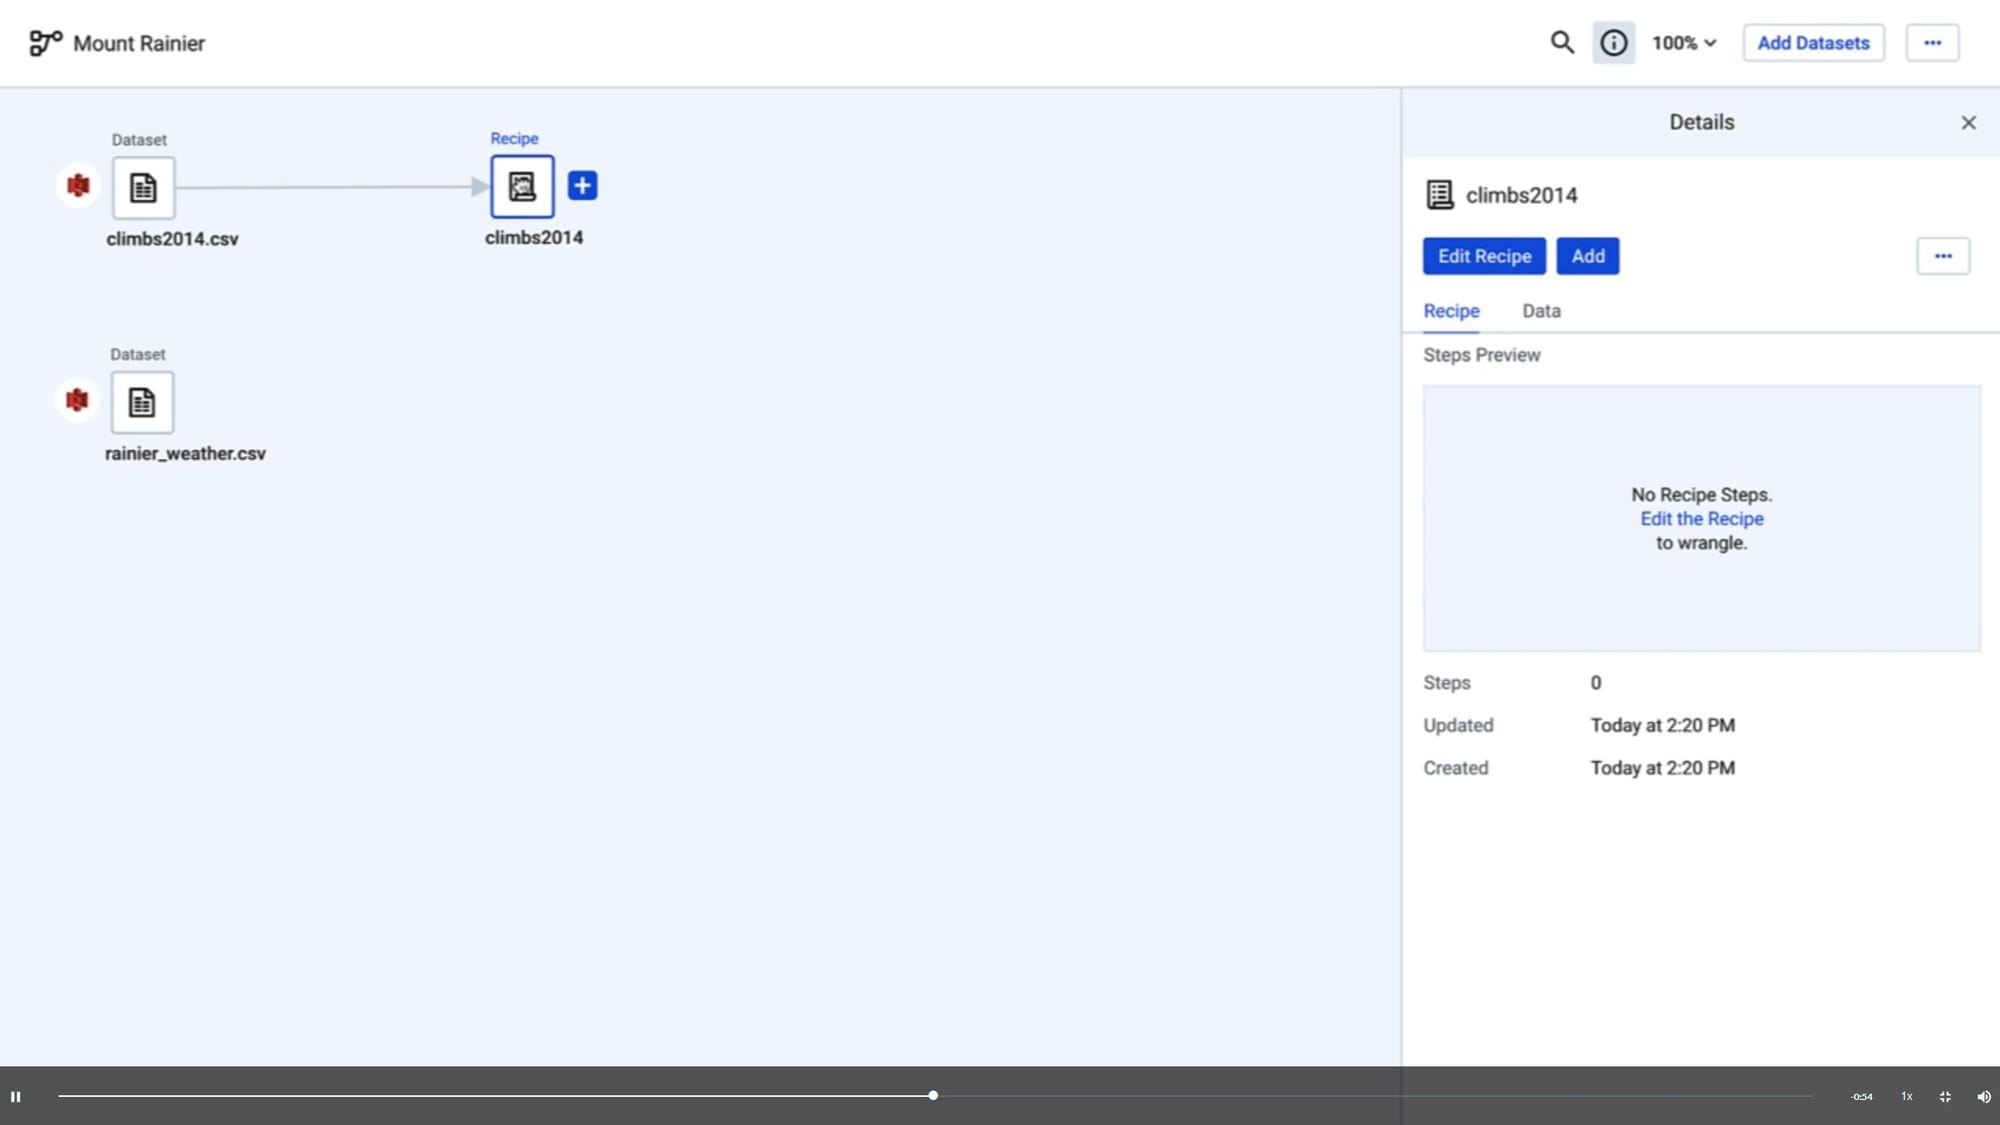Click the Add Datasets button
2000x1125 pixels.
1813,43
